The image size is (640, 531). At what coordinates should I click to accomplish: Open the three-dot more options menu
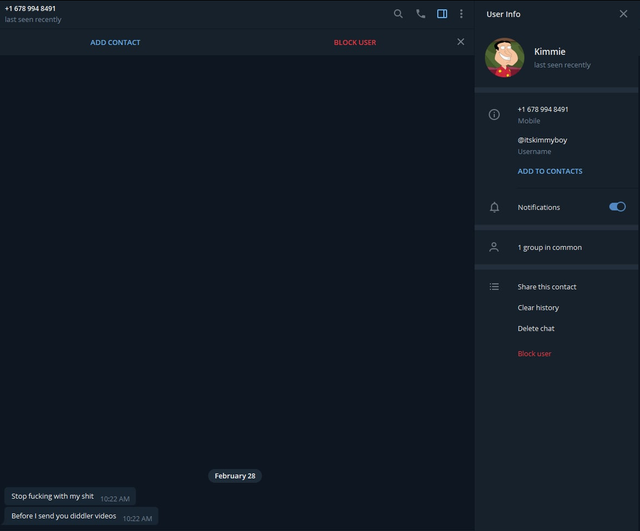461,14
